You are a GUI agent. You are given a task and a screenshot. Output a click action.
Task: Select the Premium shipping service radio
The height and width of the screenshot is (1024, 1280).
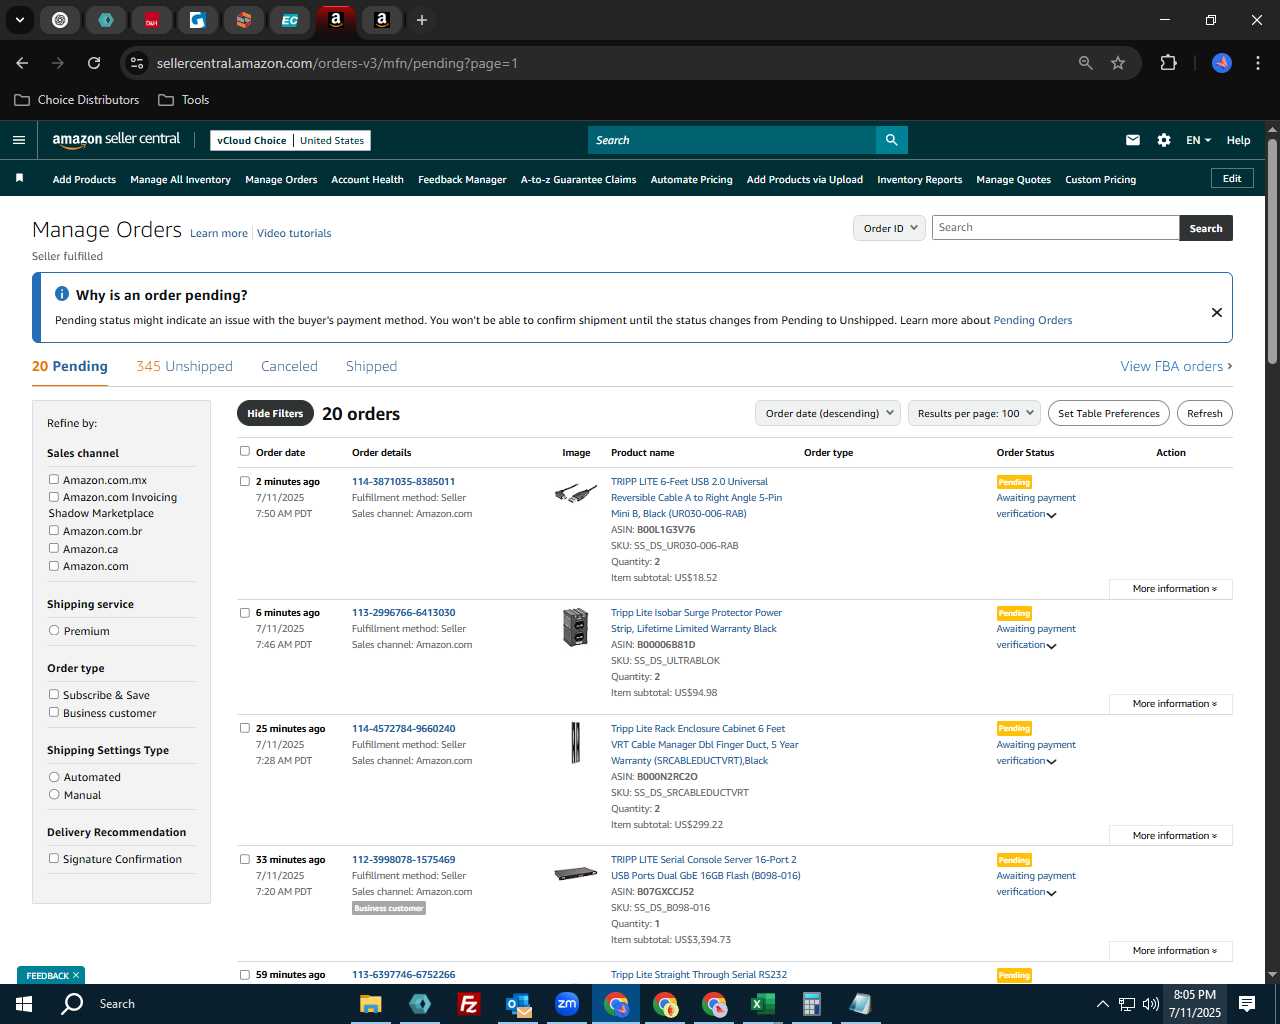coord(54,630)
